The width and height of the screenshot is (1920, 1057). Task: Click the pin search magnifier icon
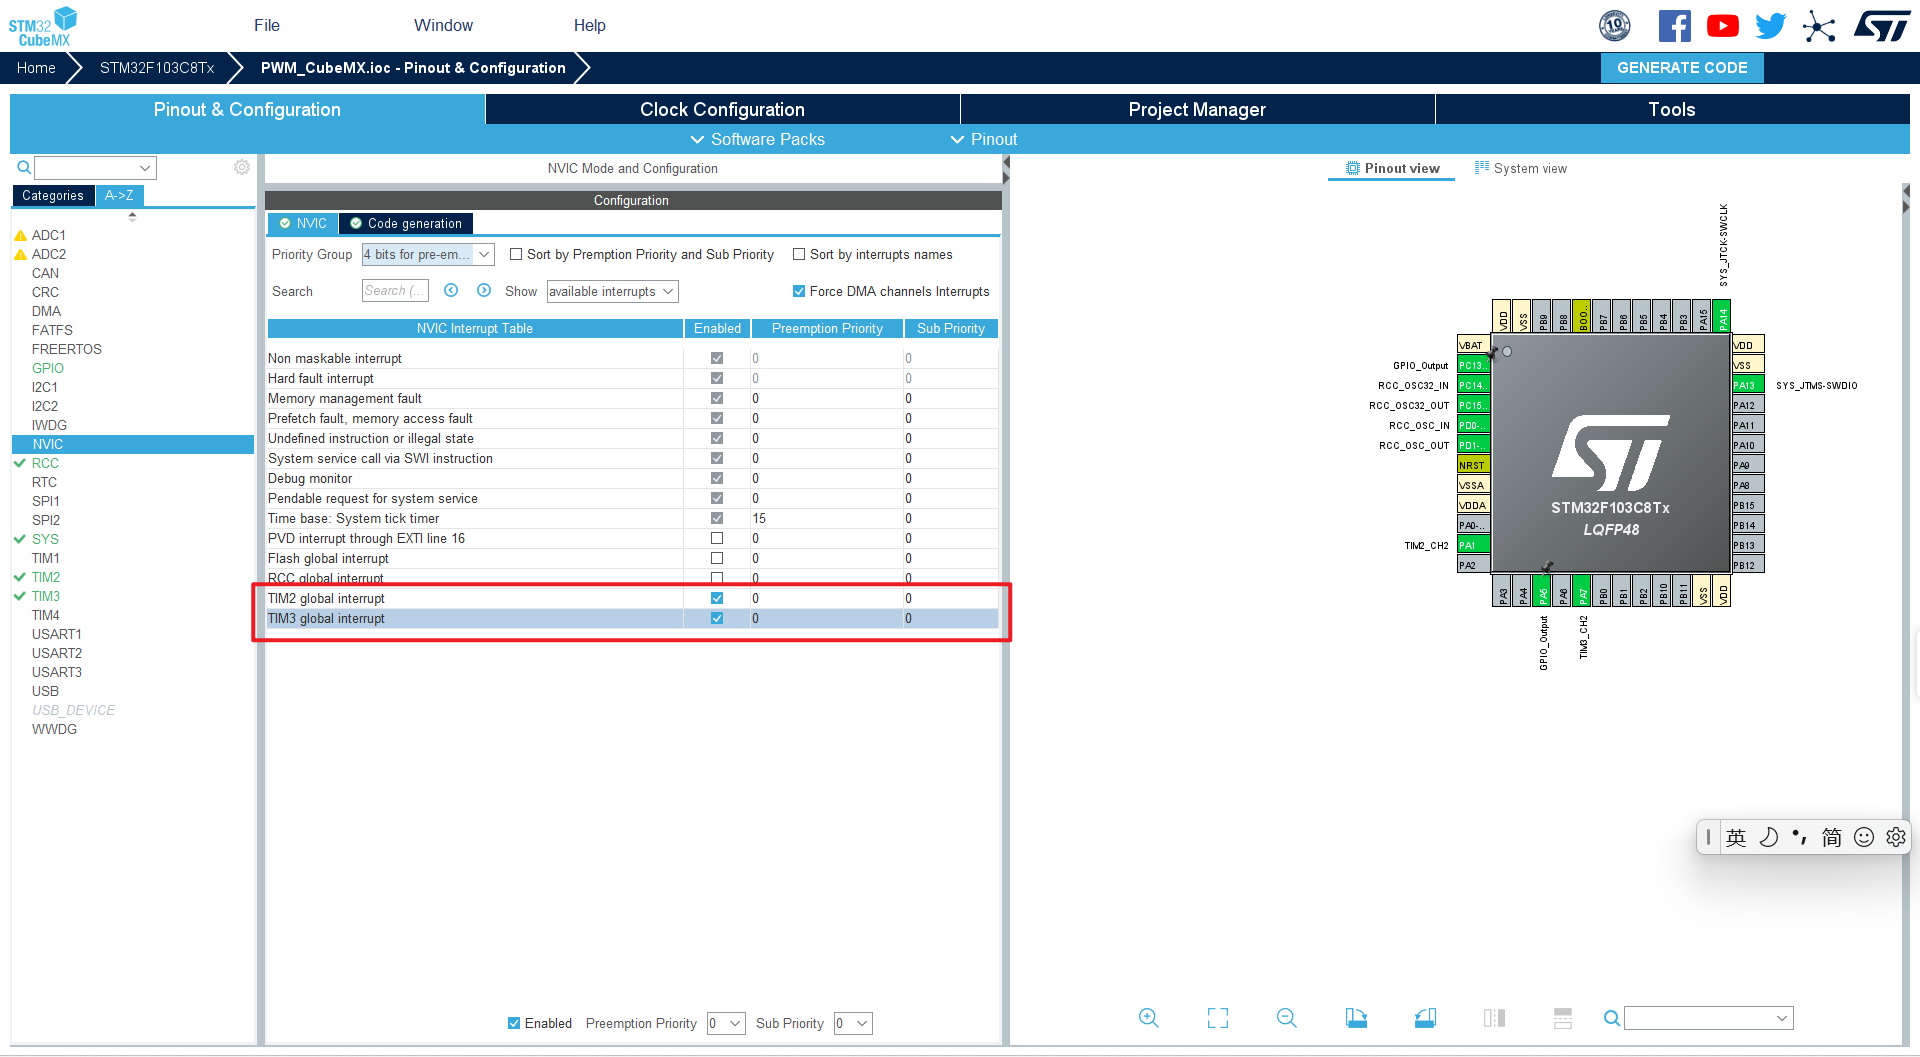pos(1611,1018)
